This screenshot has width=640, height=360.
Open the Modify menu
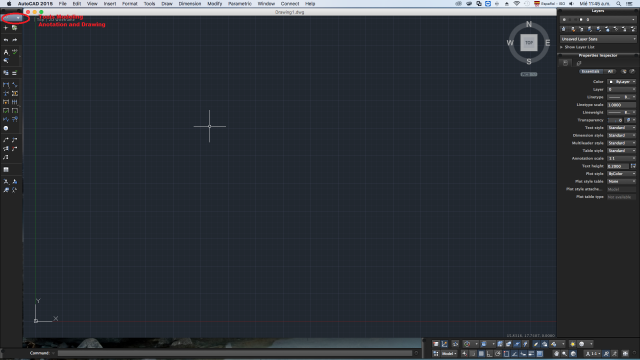(215, 4)
